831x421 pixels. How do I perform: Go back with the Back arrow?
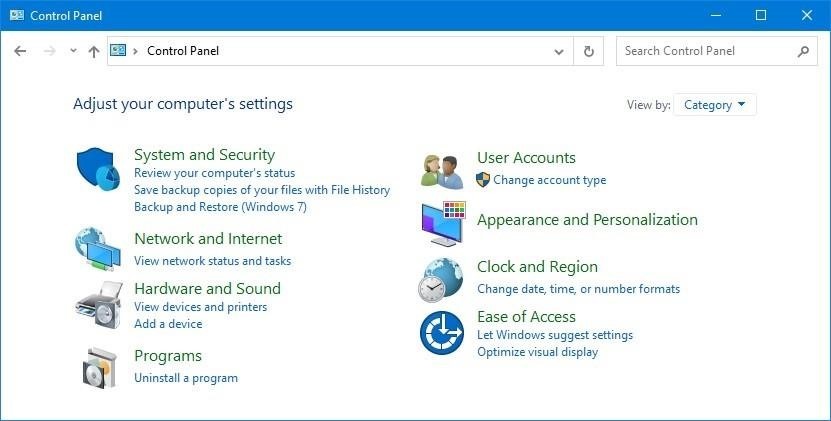click(20, 51)
